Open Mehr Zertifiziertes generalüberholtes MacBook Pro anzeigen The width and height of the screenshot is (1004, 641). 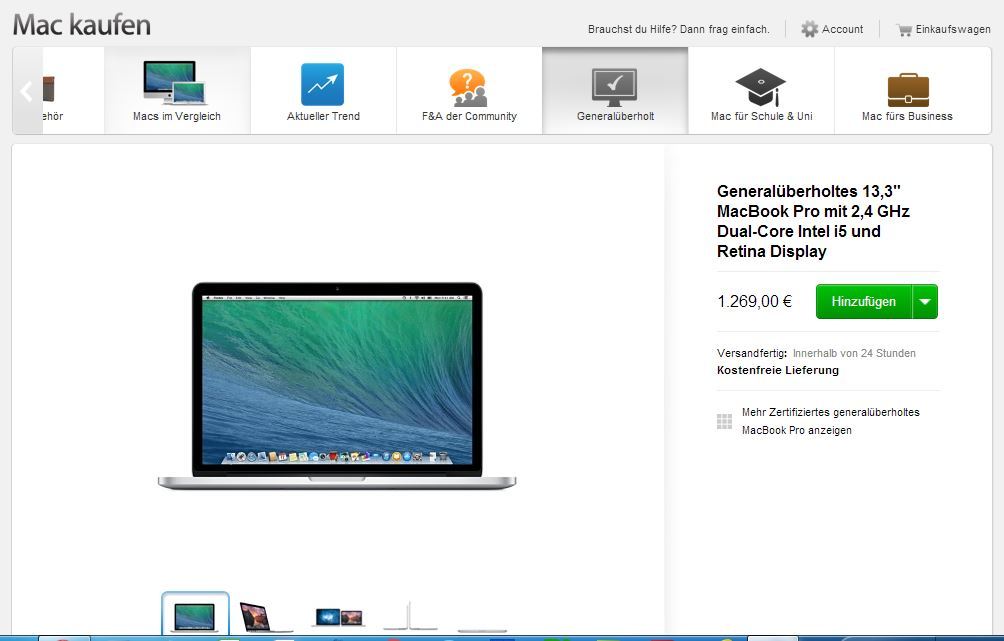tap(830, 421)
